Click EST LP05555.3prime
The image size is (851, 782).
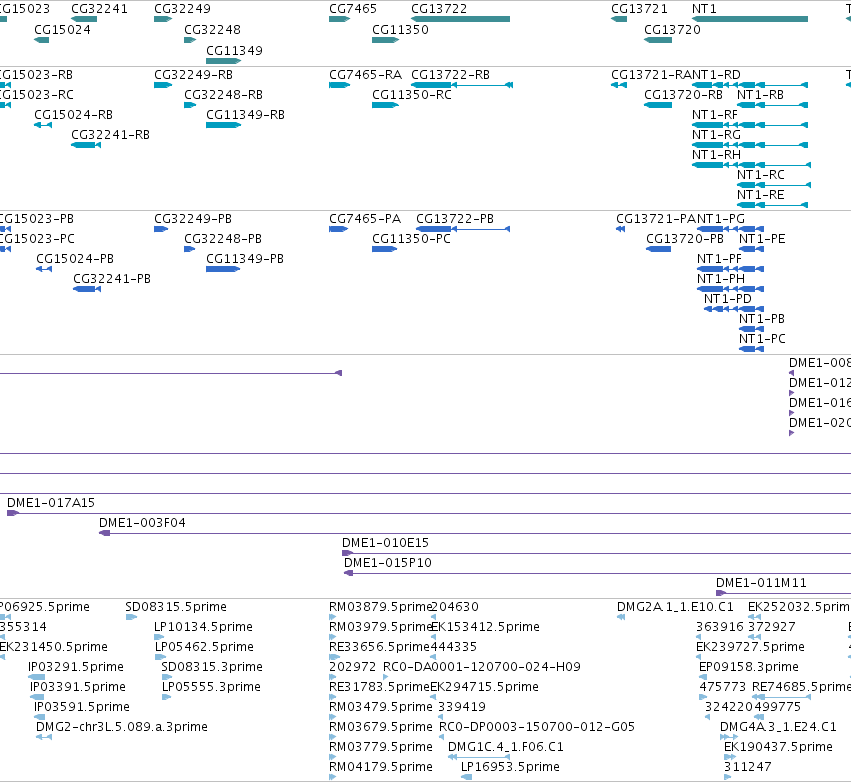pos(167,698)
